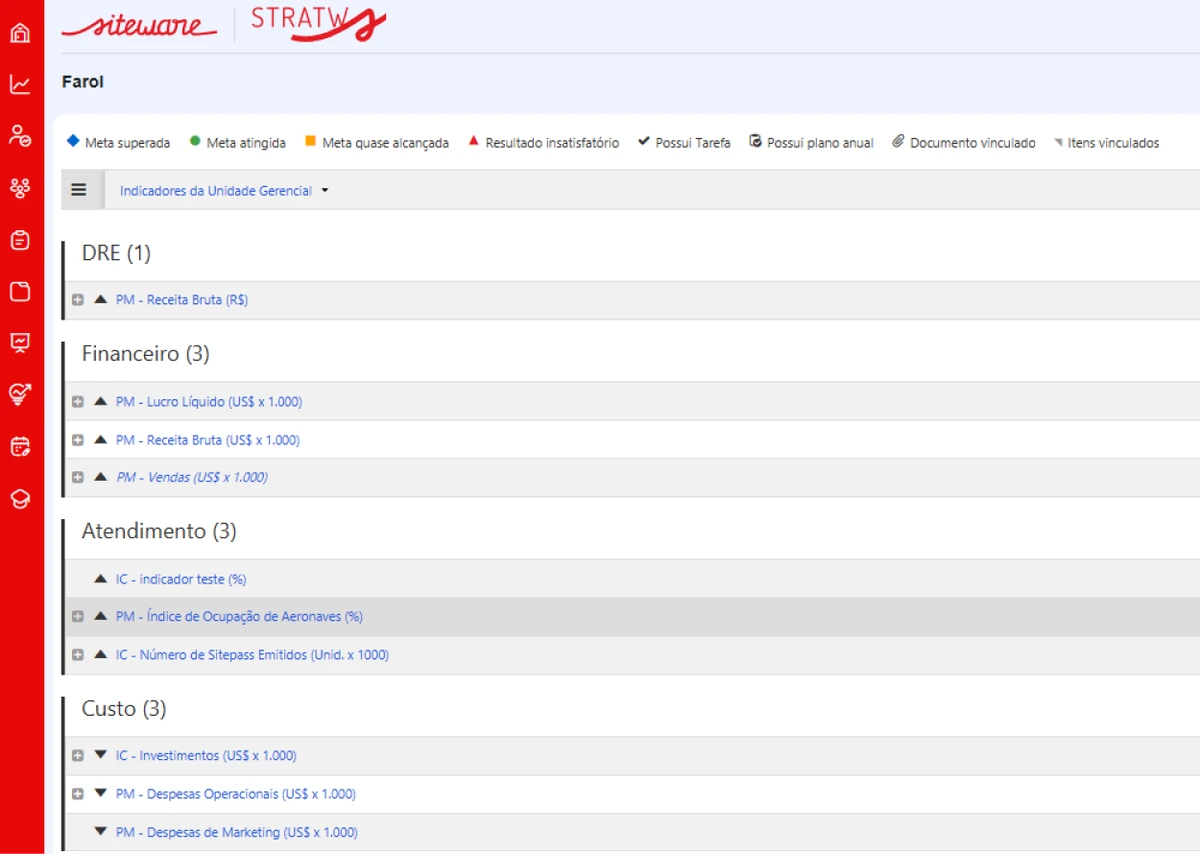Open the Indicadores da Unidade Gerencial dropdown
The width and height of the screenshot is (1200, 854).
coord(224,191)
